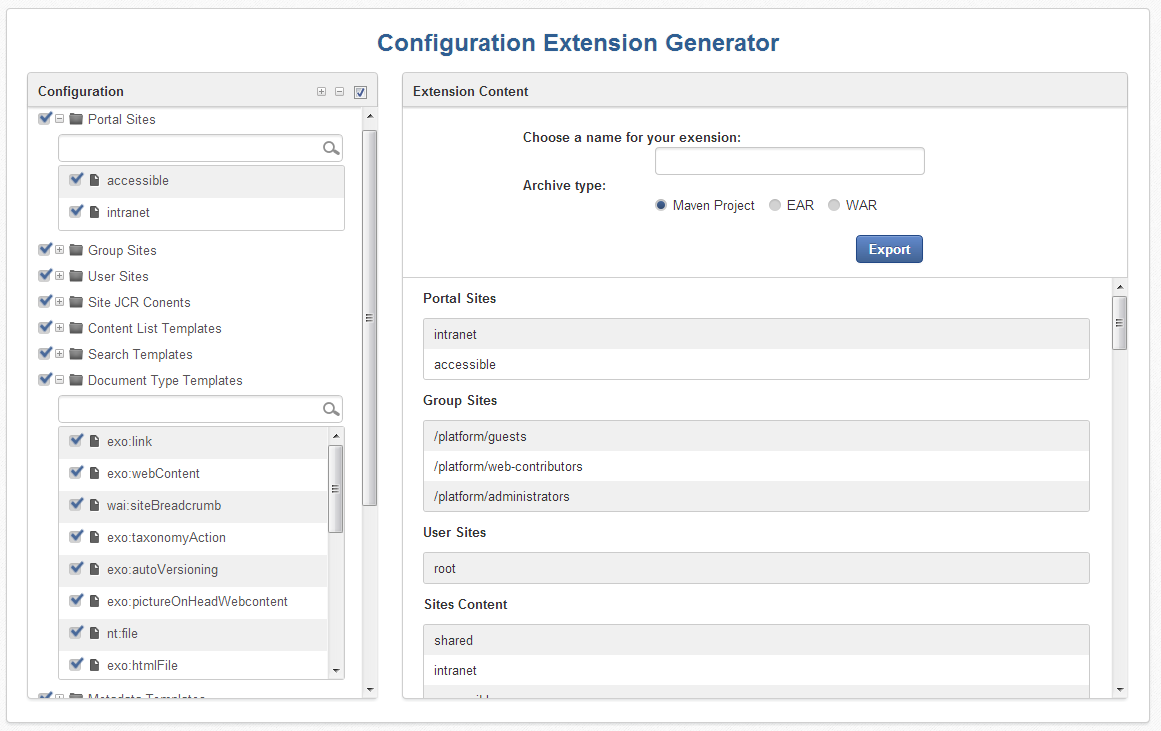Focus the extension name text field
The image size is (1161, 731).
[x=789, y=161]
